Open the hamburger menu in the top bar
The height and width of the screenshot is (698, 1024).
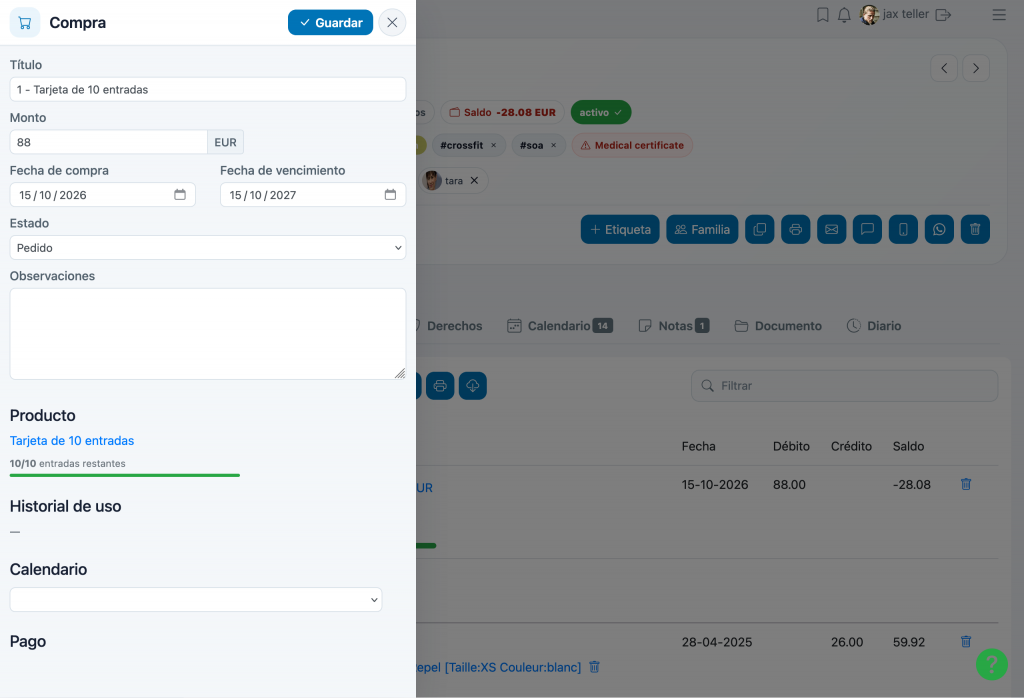coord(999,14)
